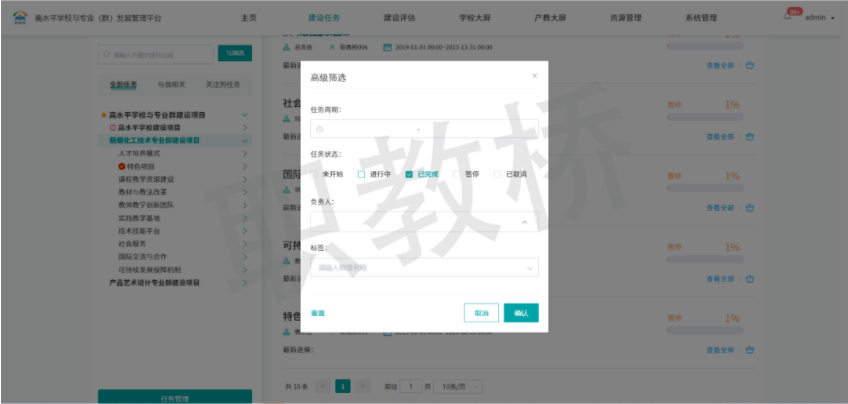Go to next page with pagination right arrow
The width and height of the screenshot is (848, 404).
[363, 386]
